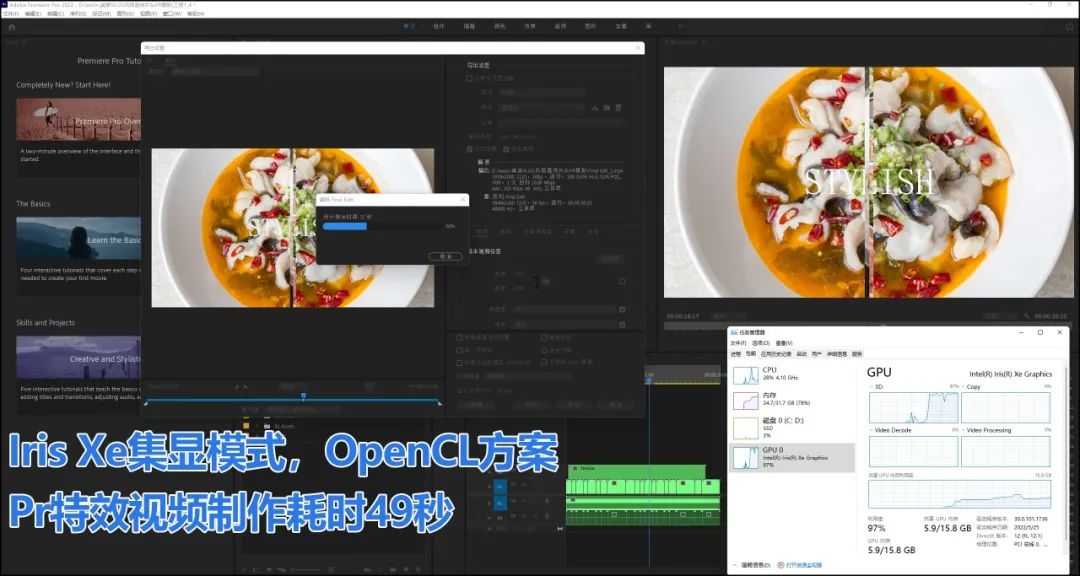Open the 序列(S) menu in Premiere Pro

tap(78, 13)
